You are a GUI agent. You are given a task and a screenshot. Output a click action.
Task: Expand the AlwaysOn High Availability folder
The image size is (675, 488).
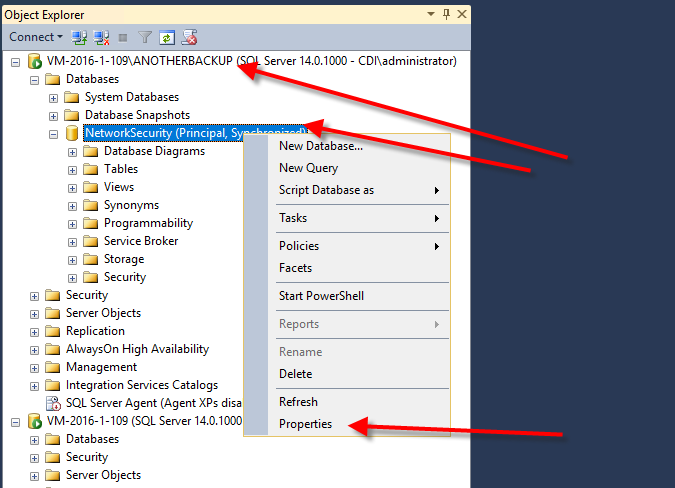click(34, 350)
